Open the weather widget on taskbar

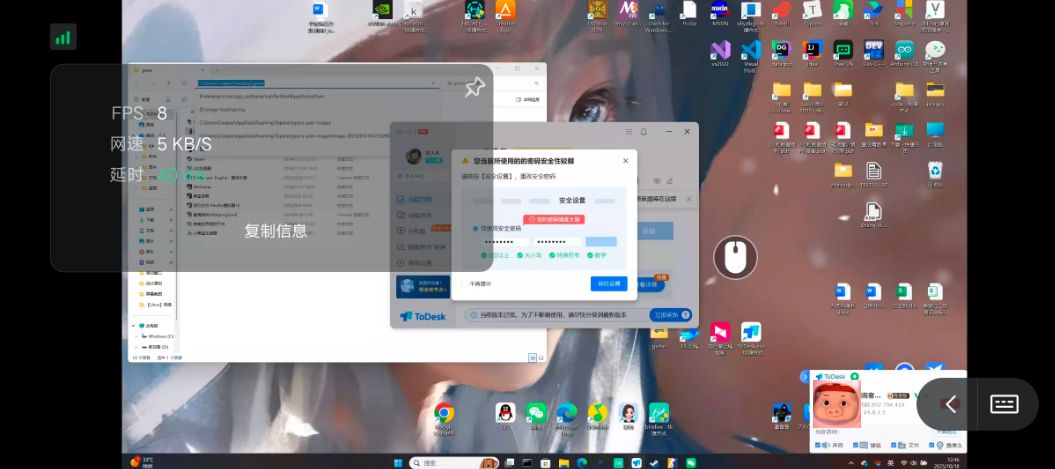143,462
